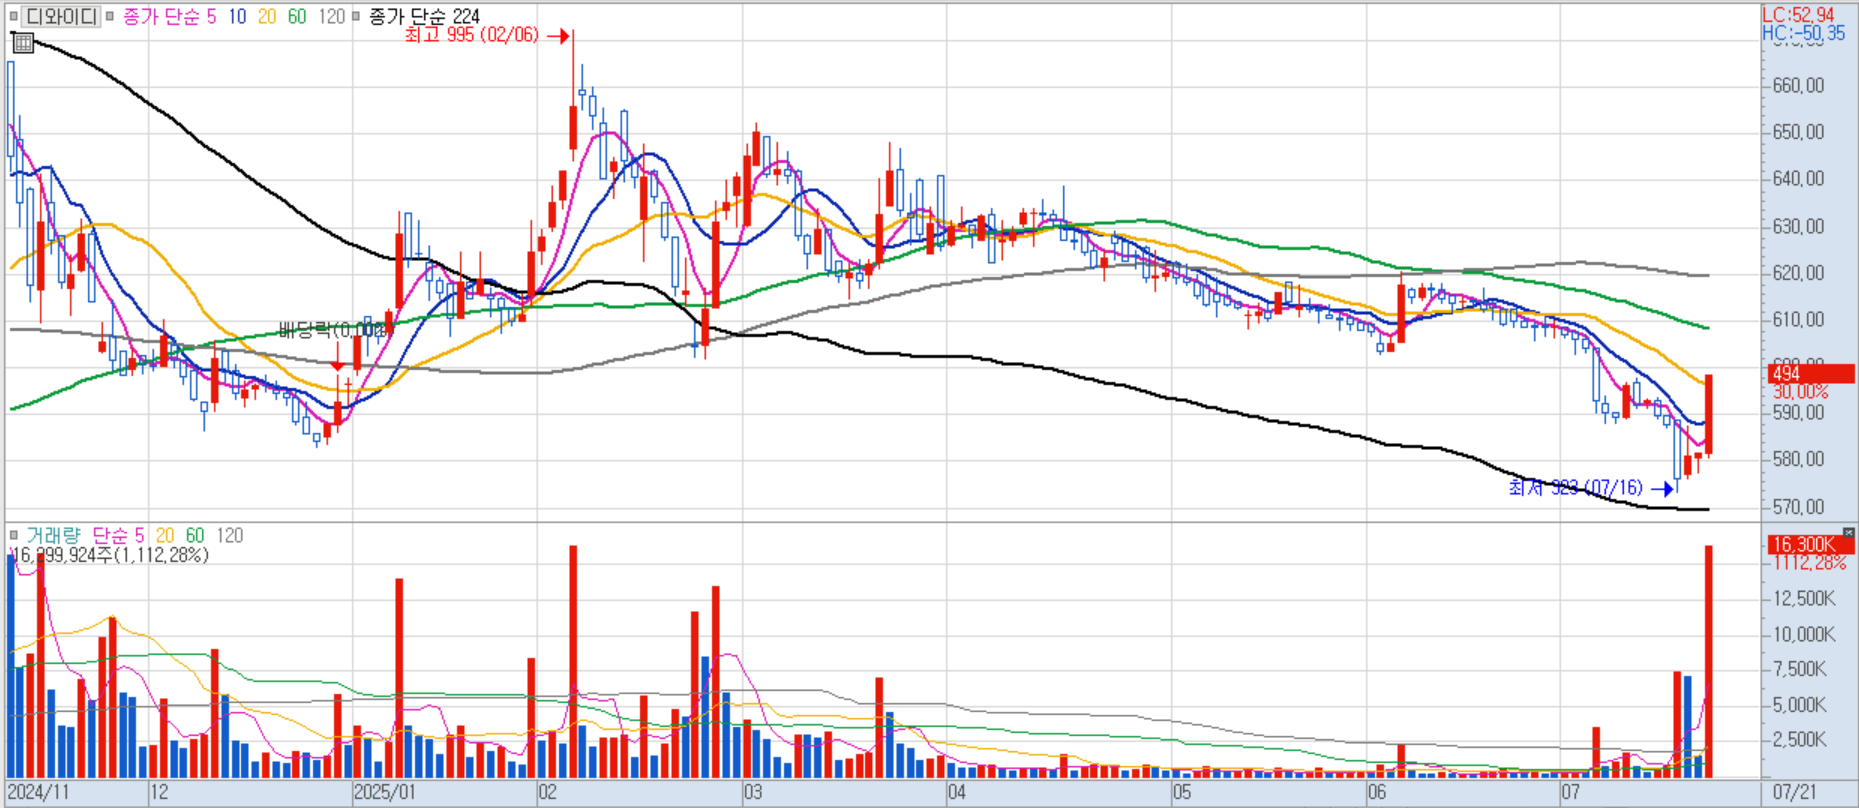This screenshot has width=1859, height=808.
Task: Select the magenta 종가 단순 5 legend
Action: 169,16
